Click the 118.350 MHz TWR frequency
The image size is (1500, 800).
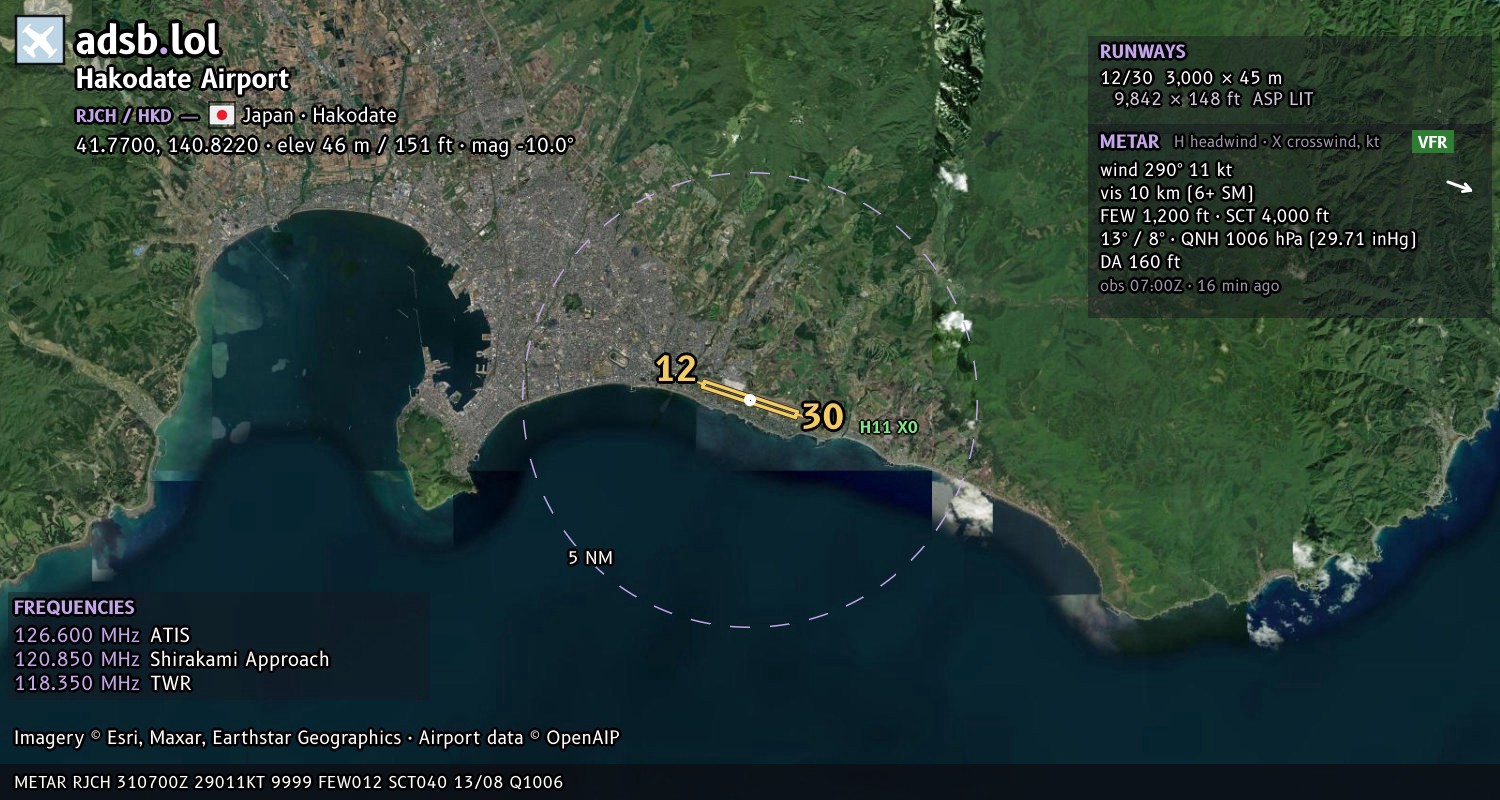pos(102,683)
